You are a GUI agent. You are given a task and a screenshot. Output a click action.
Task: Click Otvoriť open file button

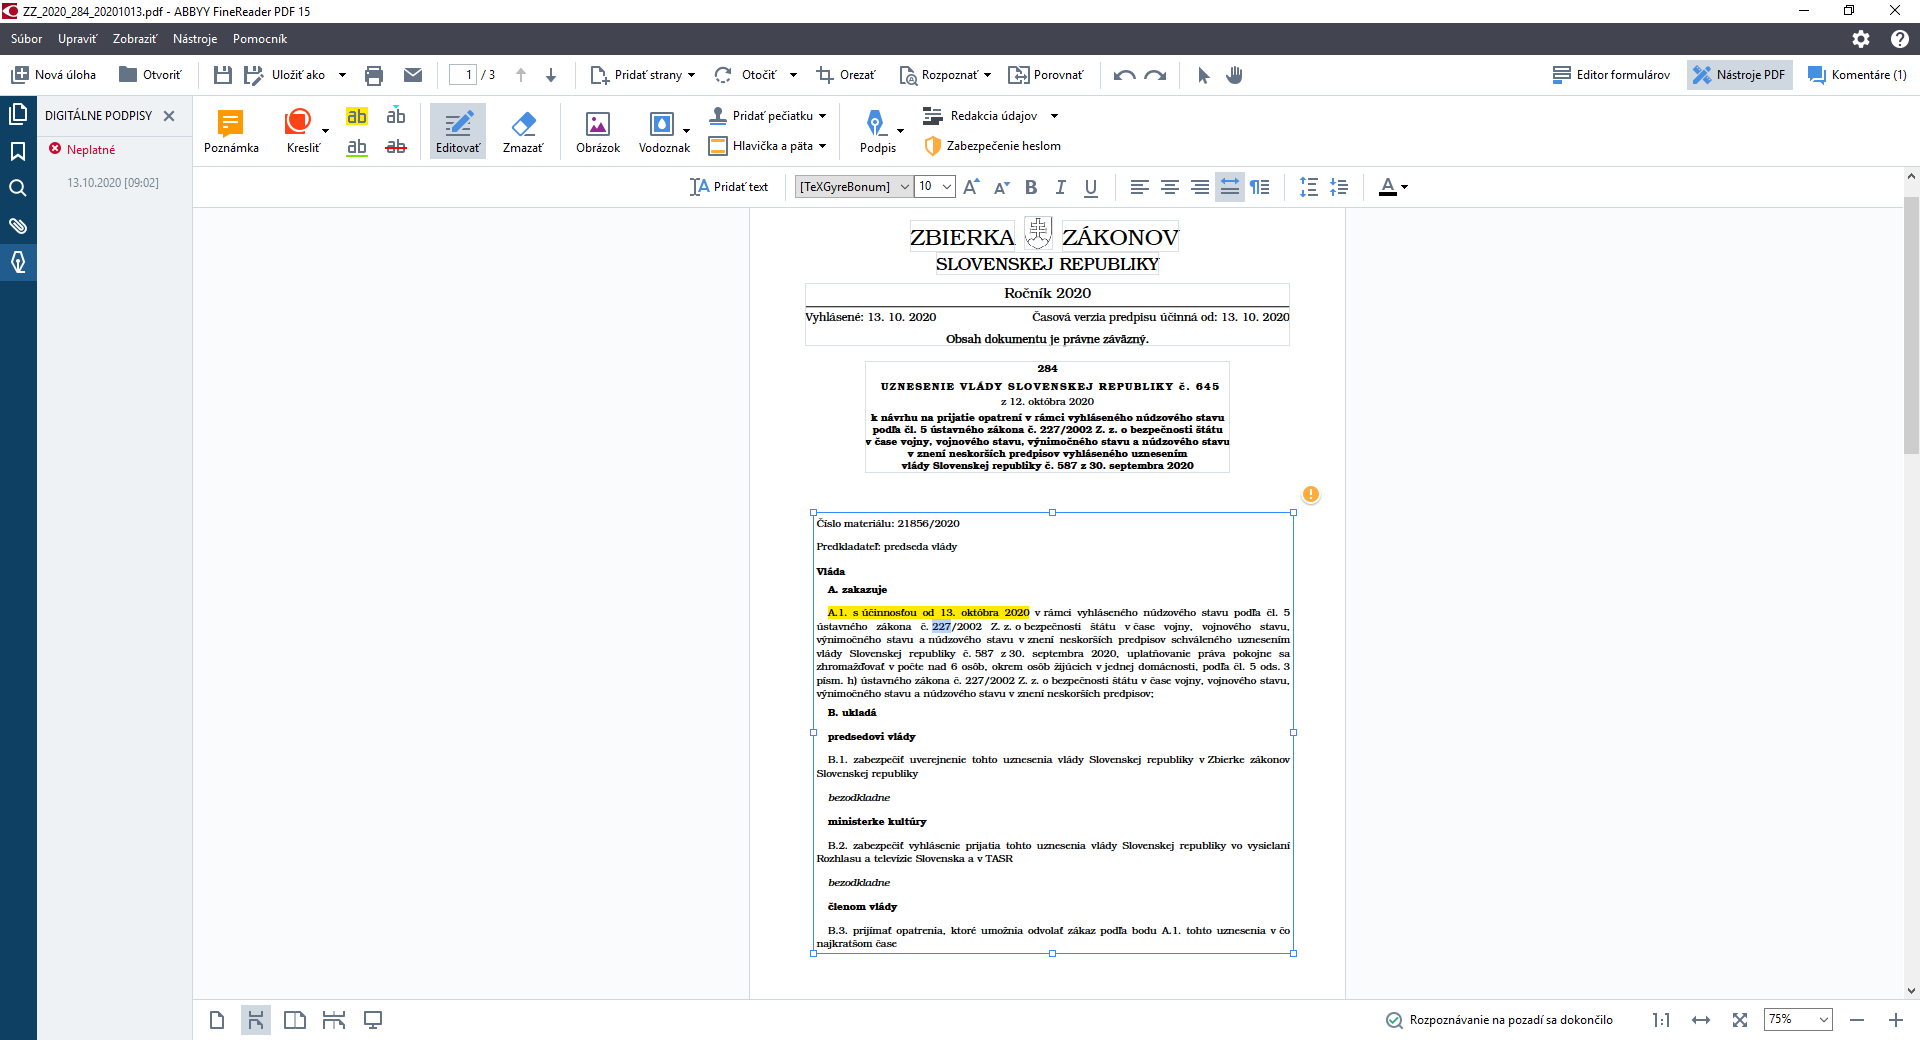(x=151, y=75)
